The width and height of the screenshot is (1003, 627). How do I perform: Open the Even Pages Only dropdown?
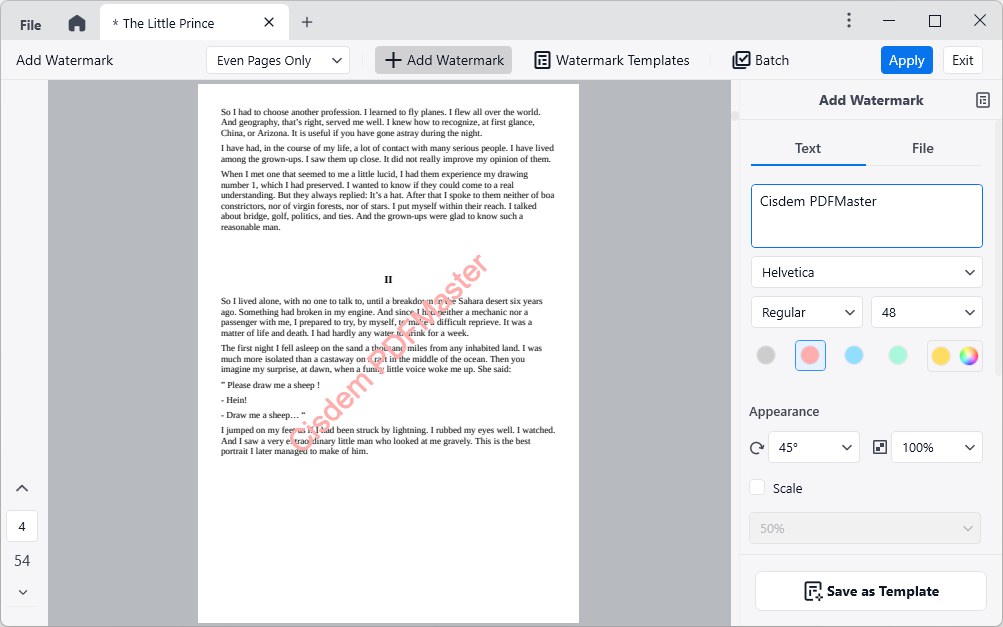pyautogui.click(x=277, y=60)
